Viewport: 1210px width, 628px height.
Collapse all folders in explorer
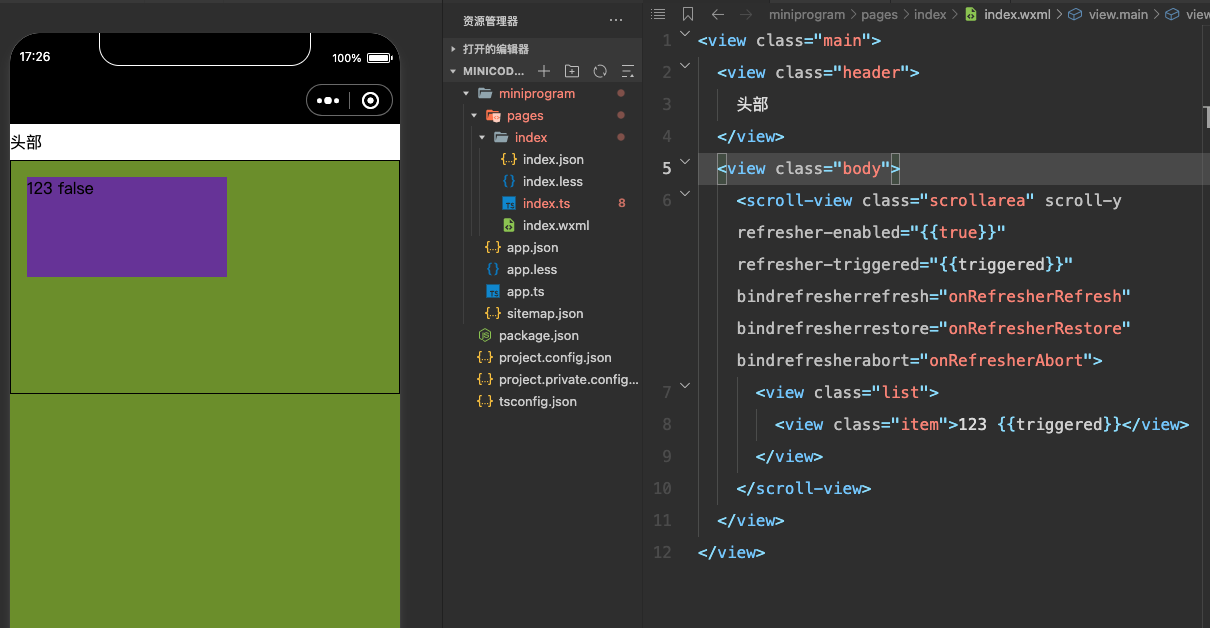coord(628,71)
